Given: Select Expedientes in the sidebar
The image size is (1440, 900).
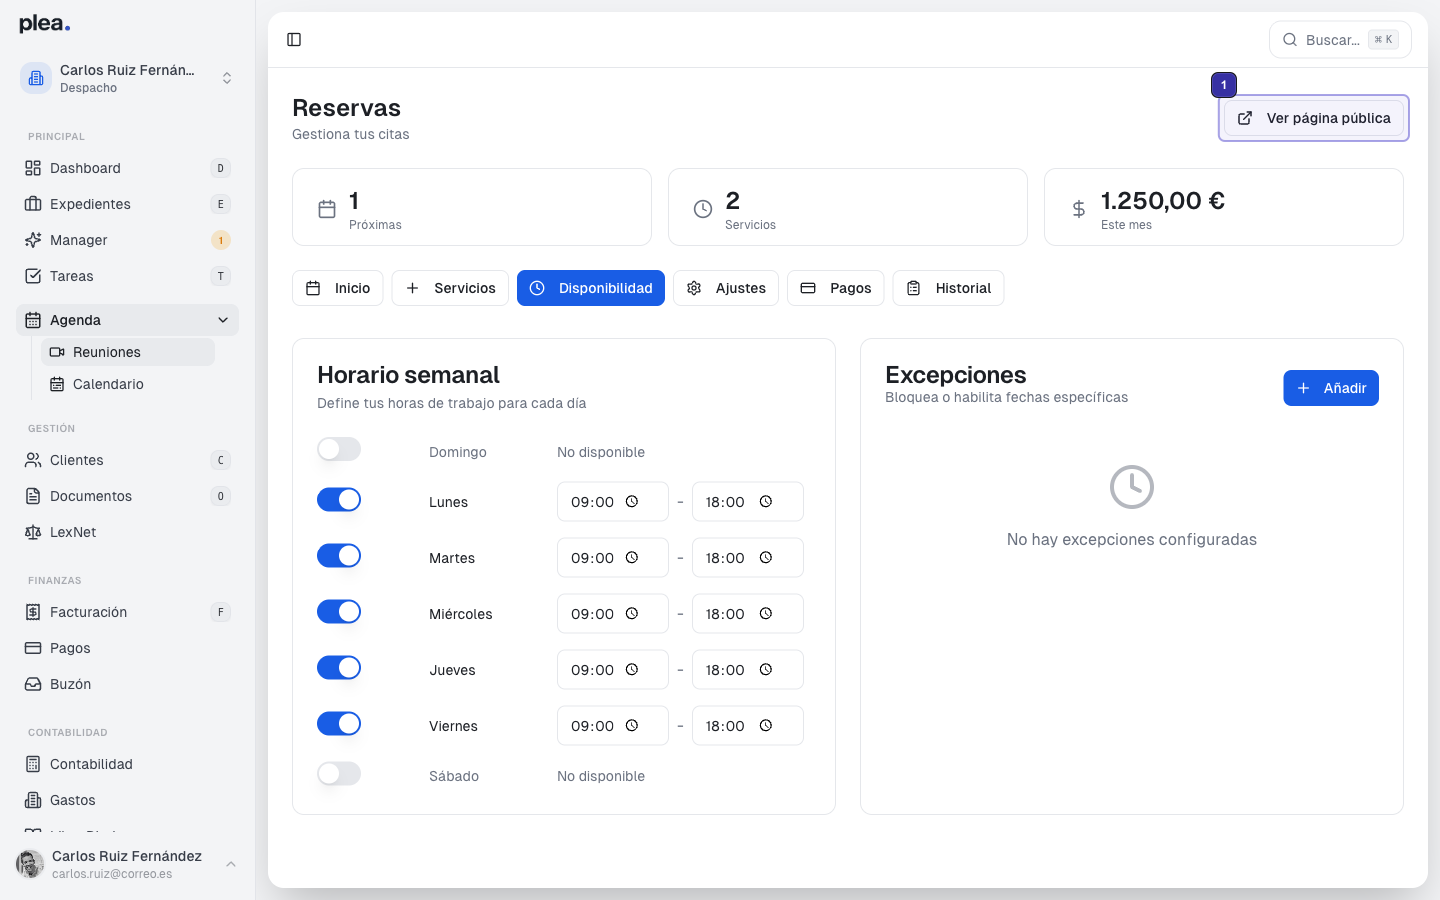Looking at the screenshot, I should coord(88,204).
